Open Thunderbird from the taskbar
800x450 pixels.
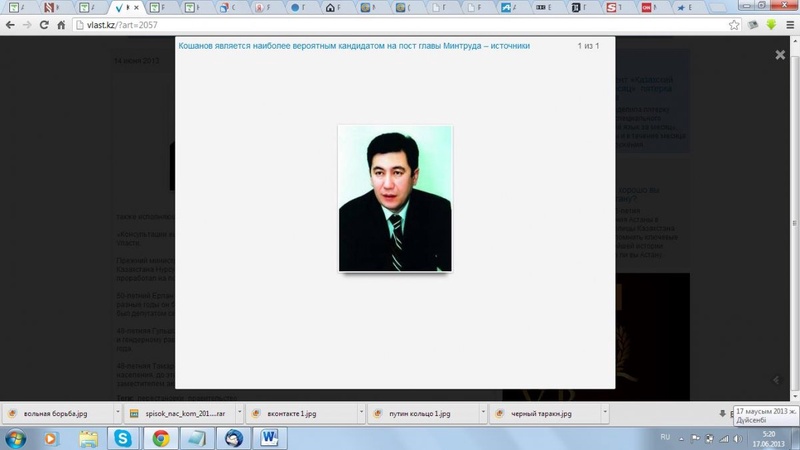click(233, 438)
